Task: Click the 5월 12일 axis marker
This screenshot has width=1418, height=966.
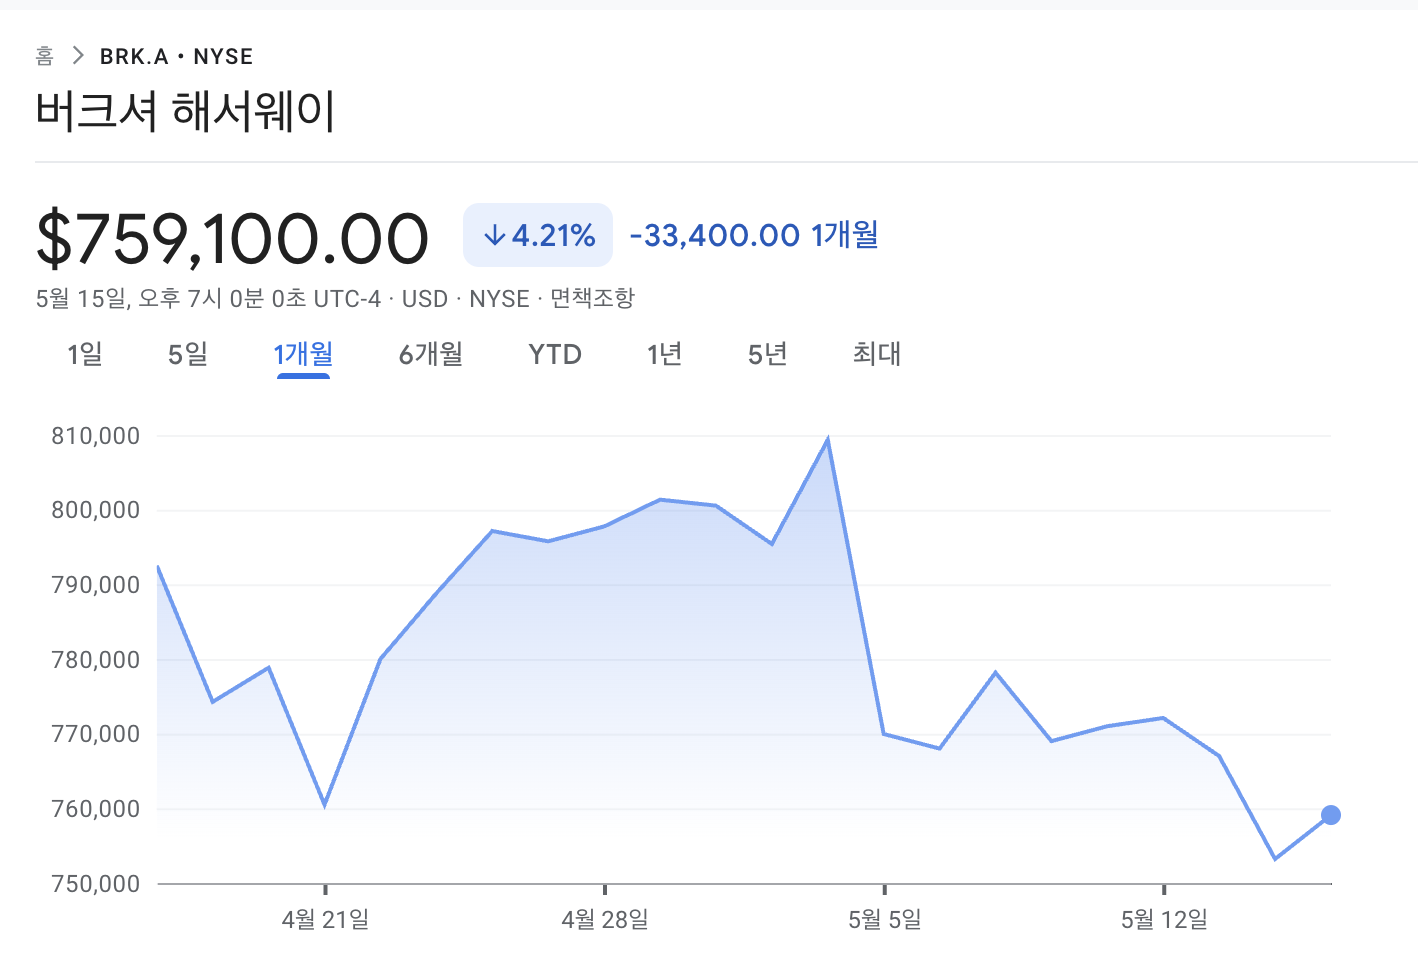Action: [x=1164, y=918]
